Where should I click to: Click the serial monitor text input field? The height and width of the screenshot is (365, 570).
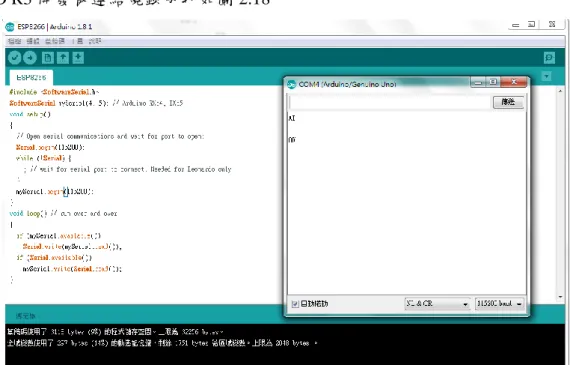click(390, 102)
